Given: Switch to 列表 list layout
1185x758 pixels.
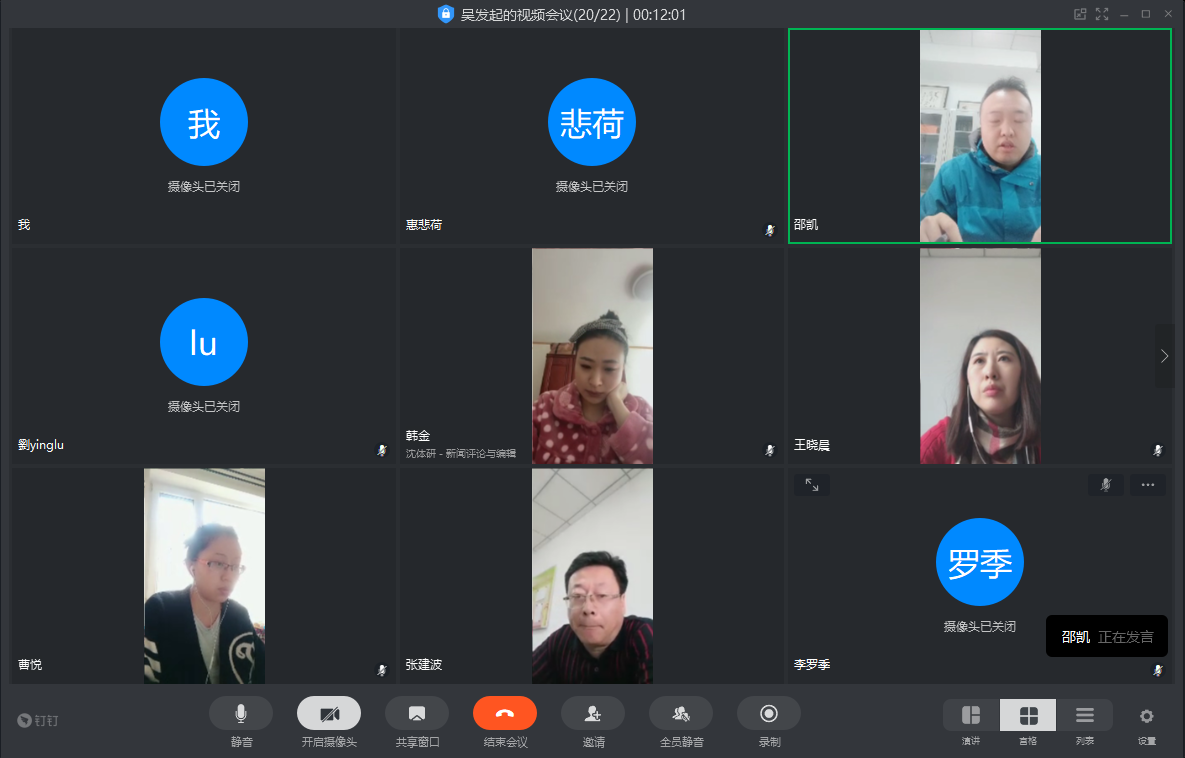Looking at the screenshot, I should pyautogui.click(x=1085, y=716).
